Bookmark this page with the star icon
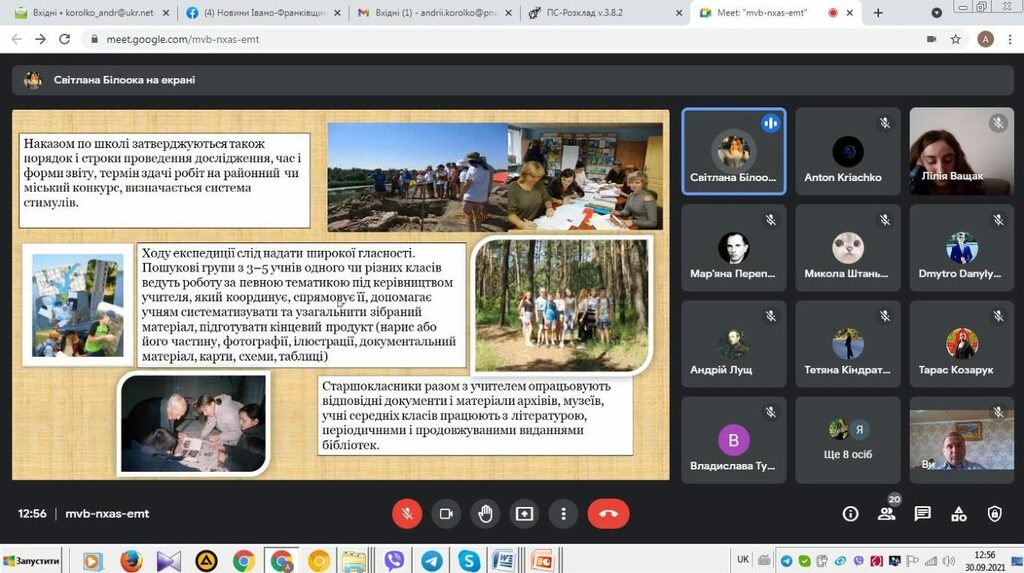This screenshot has height=573, width=1024. (956, 39)
